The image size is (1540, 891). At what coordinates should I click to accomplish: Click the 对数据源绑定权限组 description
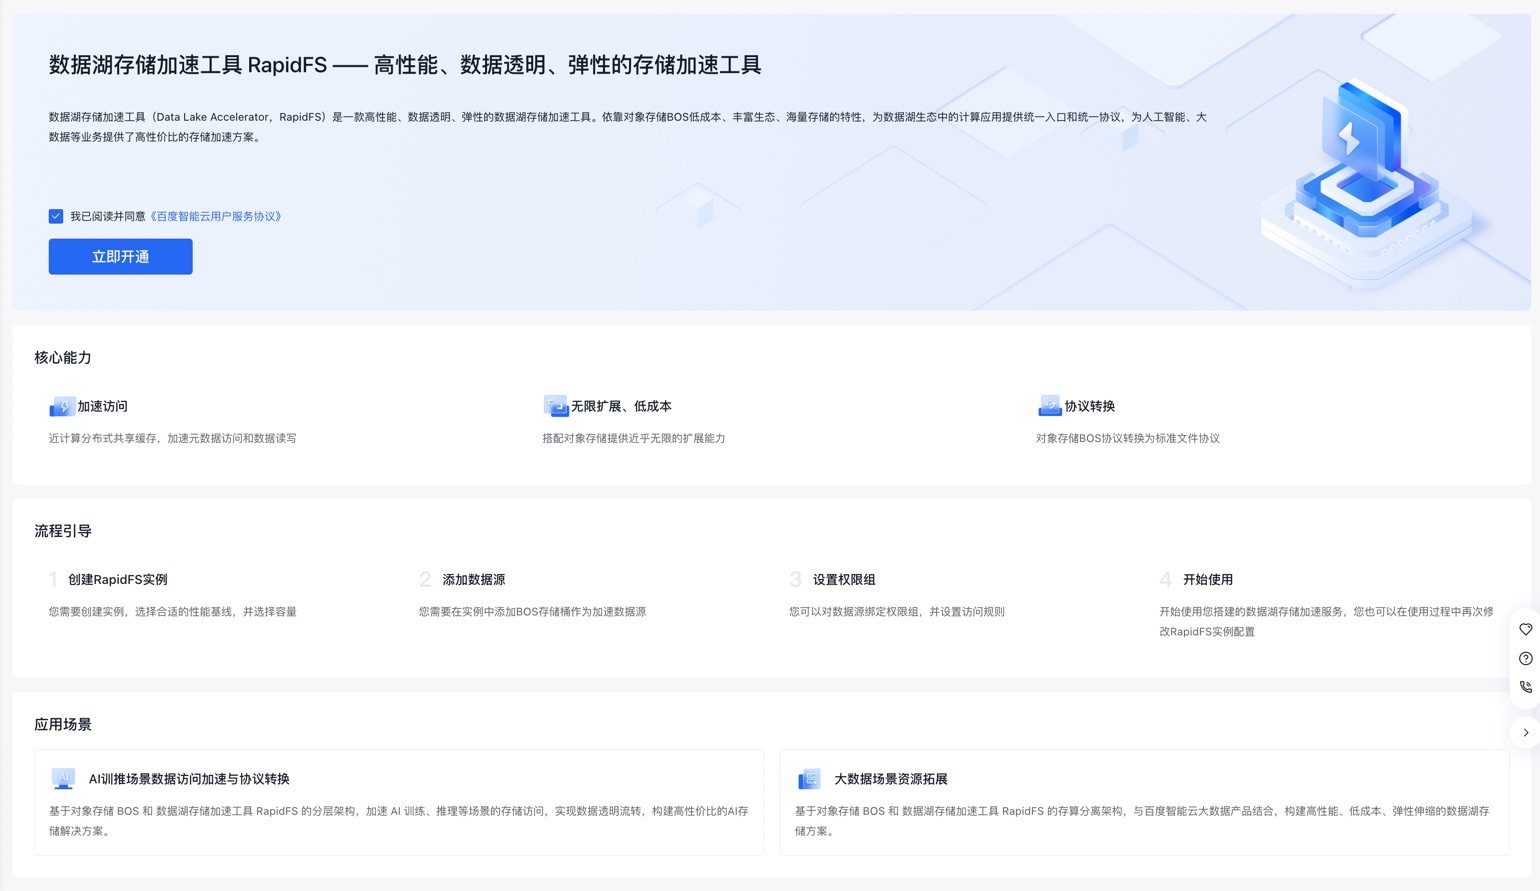click(x=897, y=611)
